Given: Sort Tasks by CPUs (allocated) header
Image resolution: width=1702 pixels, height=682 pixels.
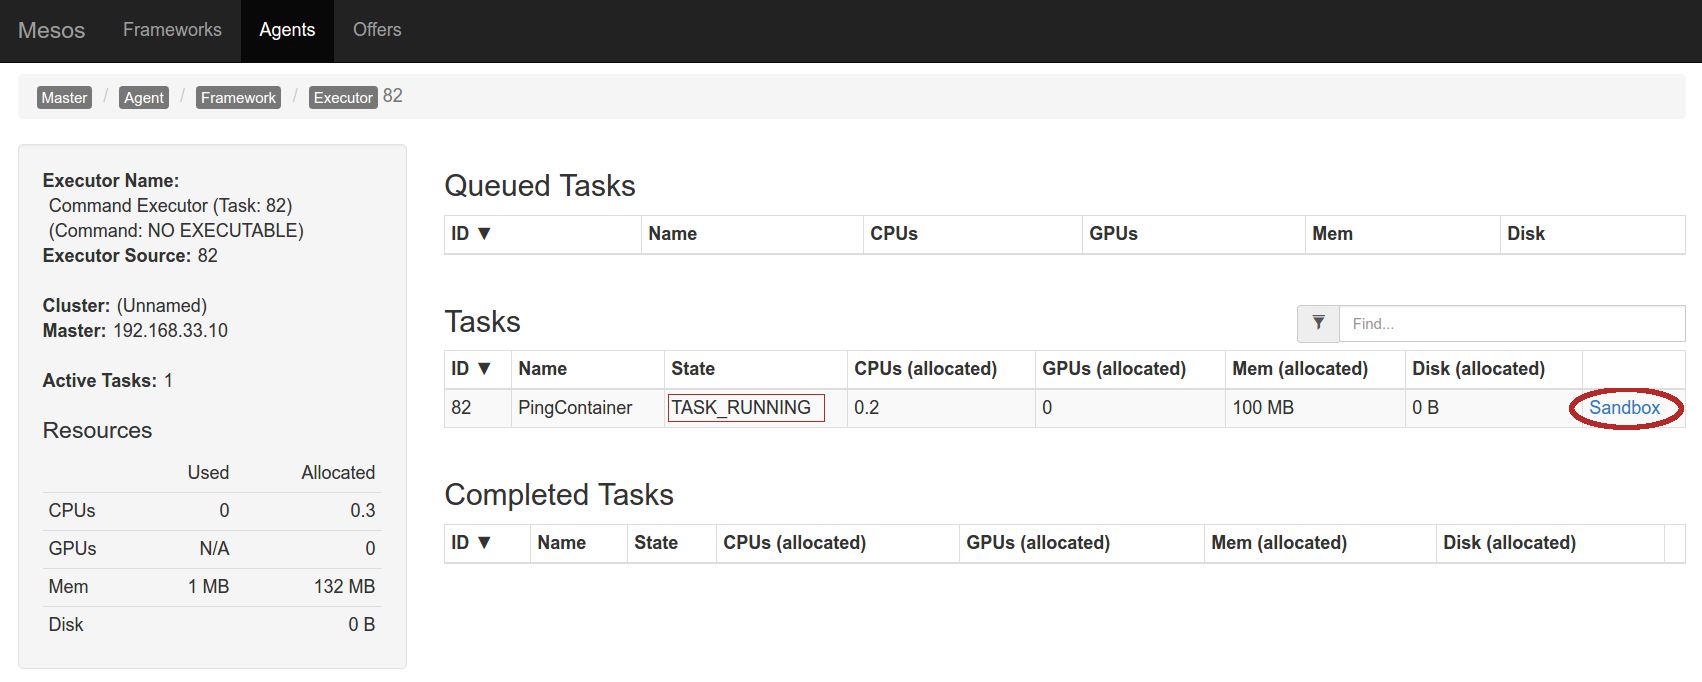Looking at the screenshot, I should (925, 369).
